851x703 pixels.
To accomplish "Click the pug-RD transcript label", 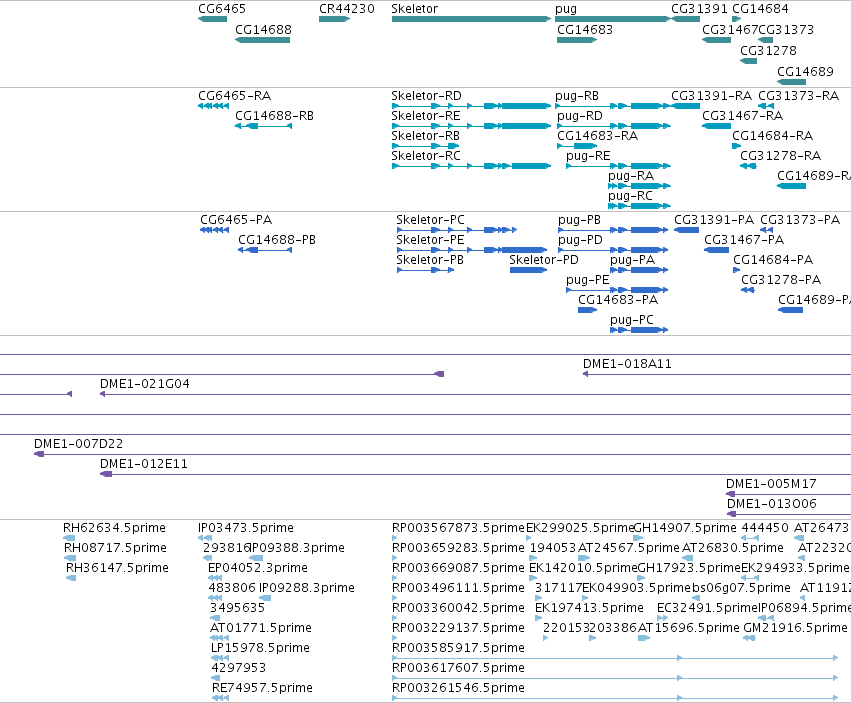I will pyautogui.click(x=580, y=116).
